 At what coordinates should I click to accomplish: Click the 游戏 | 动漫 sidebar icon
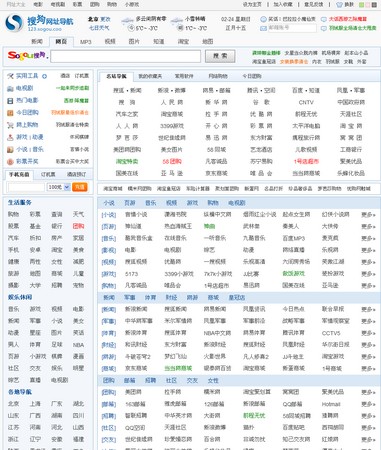[10, 137]
